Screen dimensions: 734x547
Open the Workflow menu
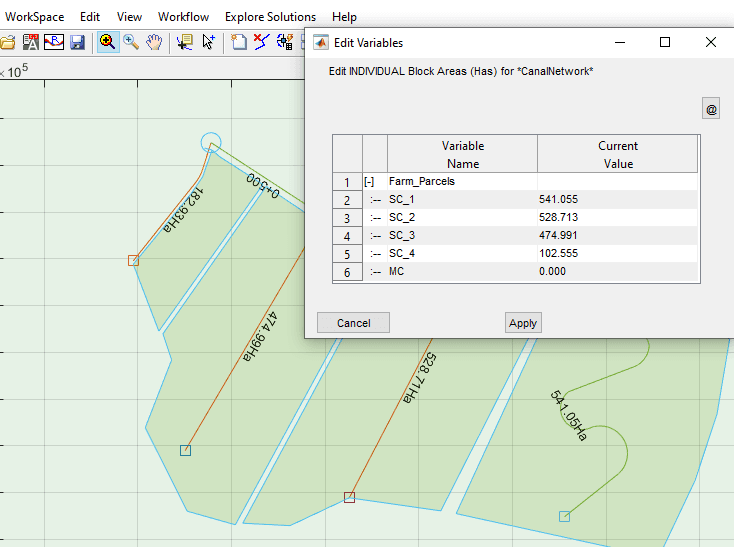click(183, 17)
